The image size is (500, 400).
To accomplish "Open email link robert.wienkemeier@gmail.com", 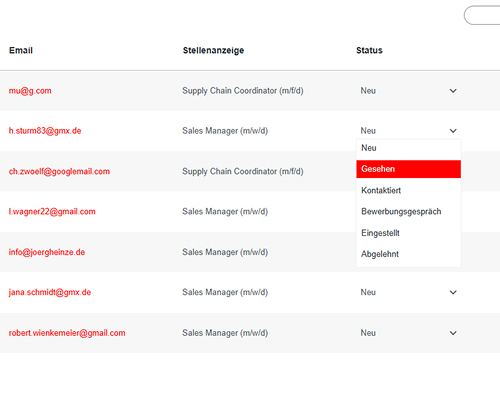I will click(67, 333).
